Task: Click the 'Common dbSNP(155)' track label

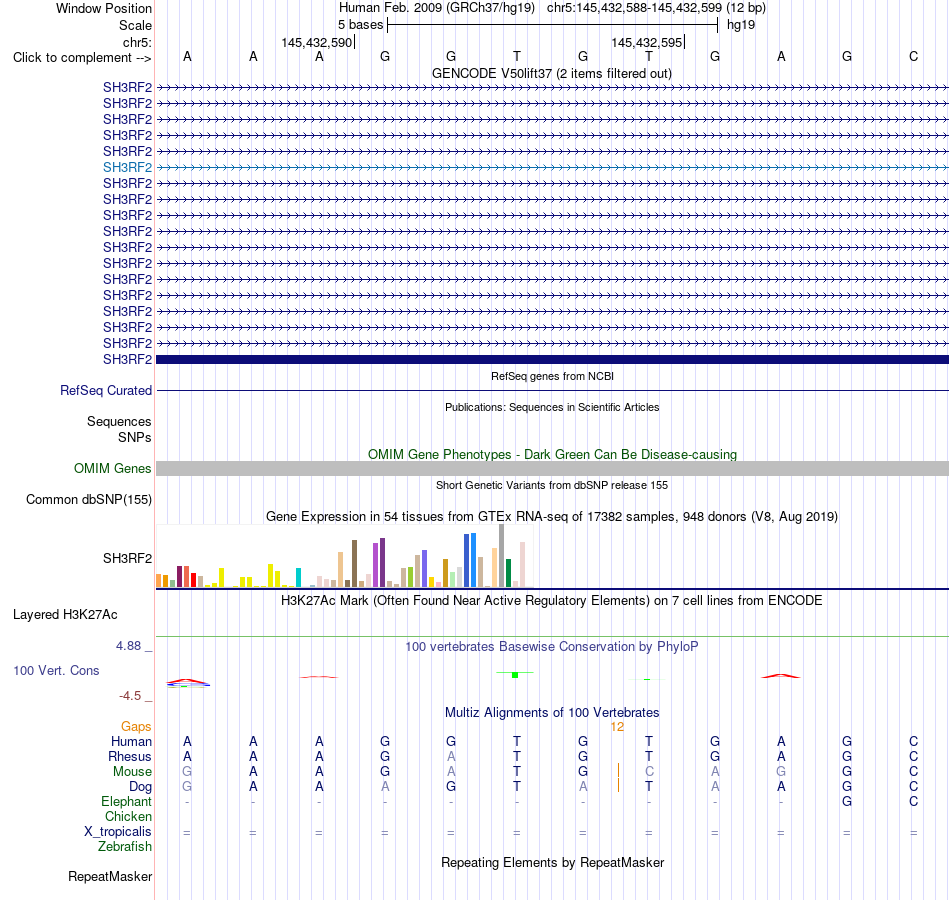Action: tap(88, 499)
